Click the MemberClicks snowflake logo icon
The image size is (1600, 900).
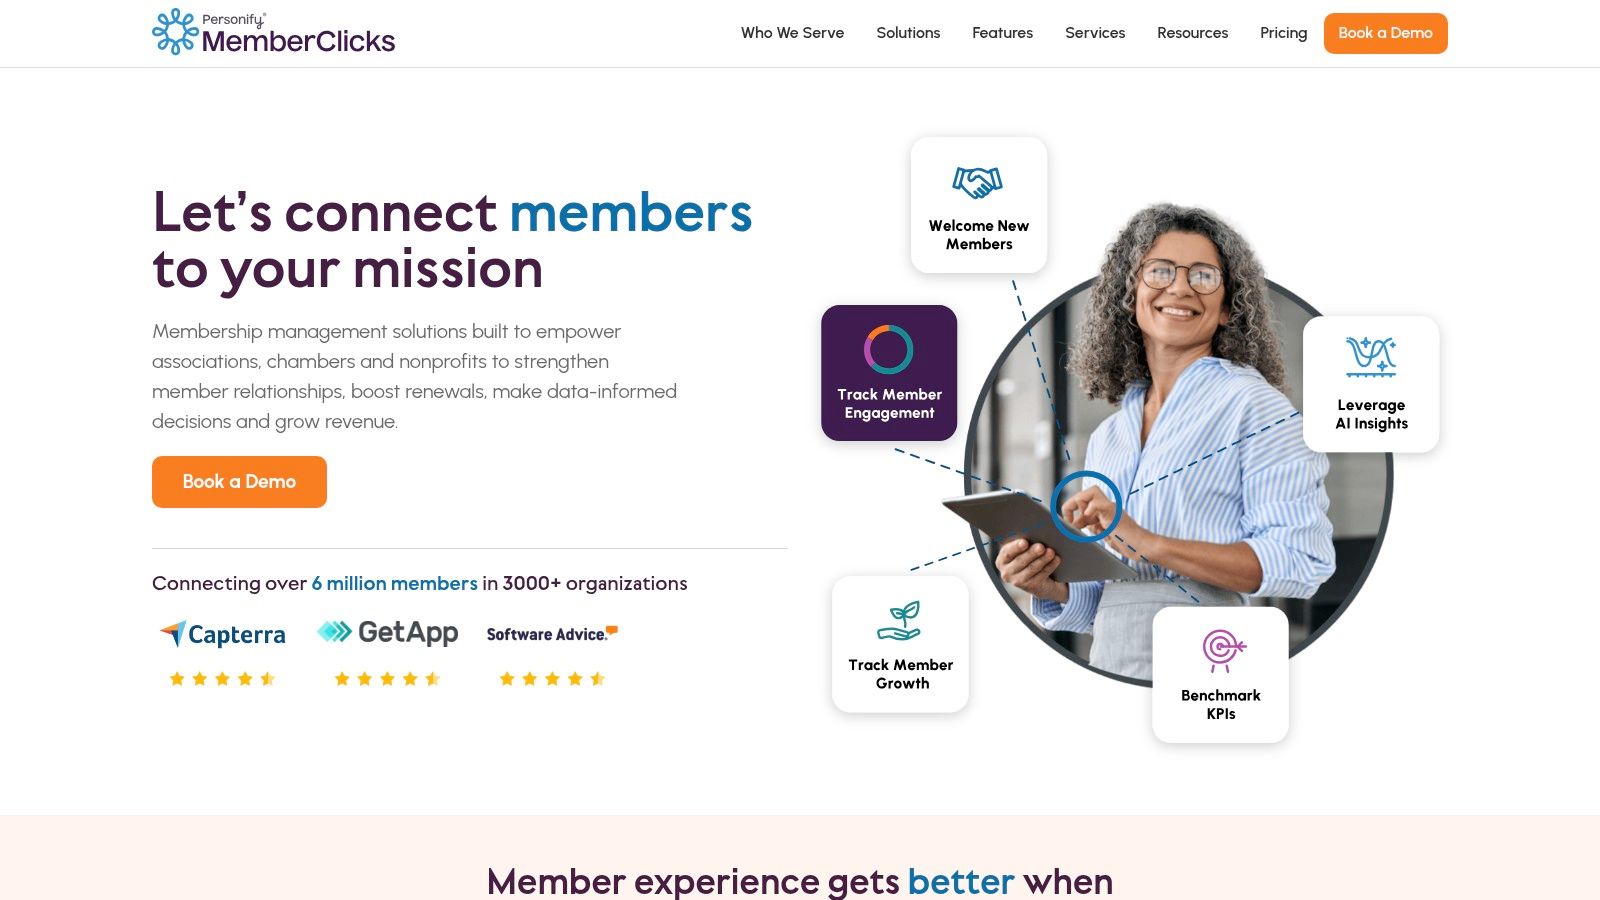174,32
